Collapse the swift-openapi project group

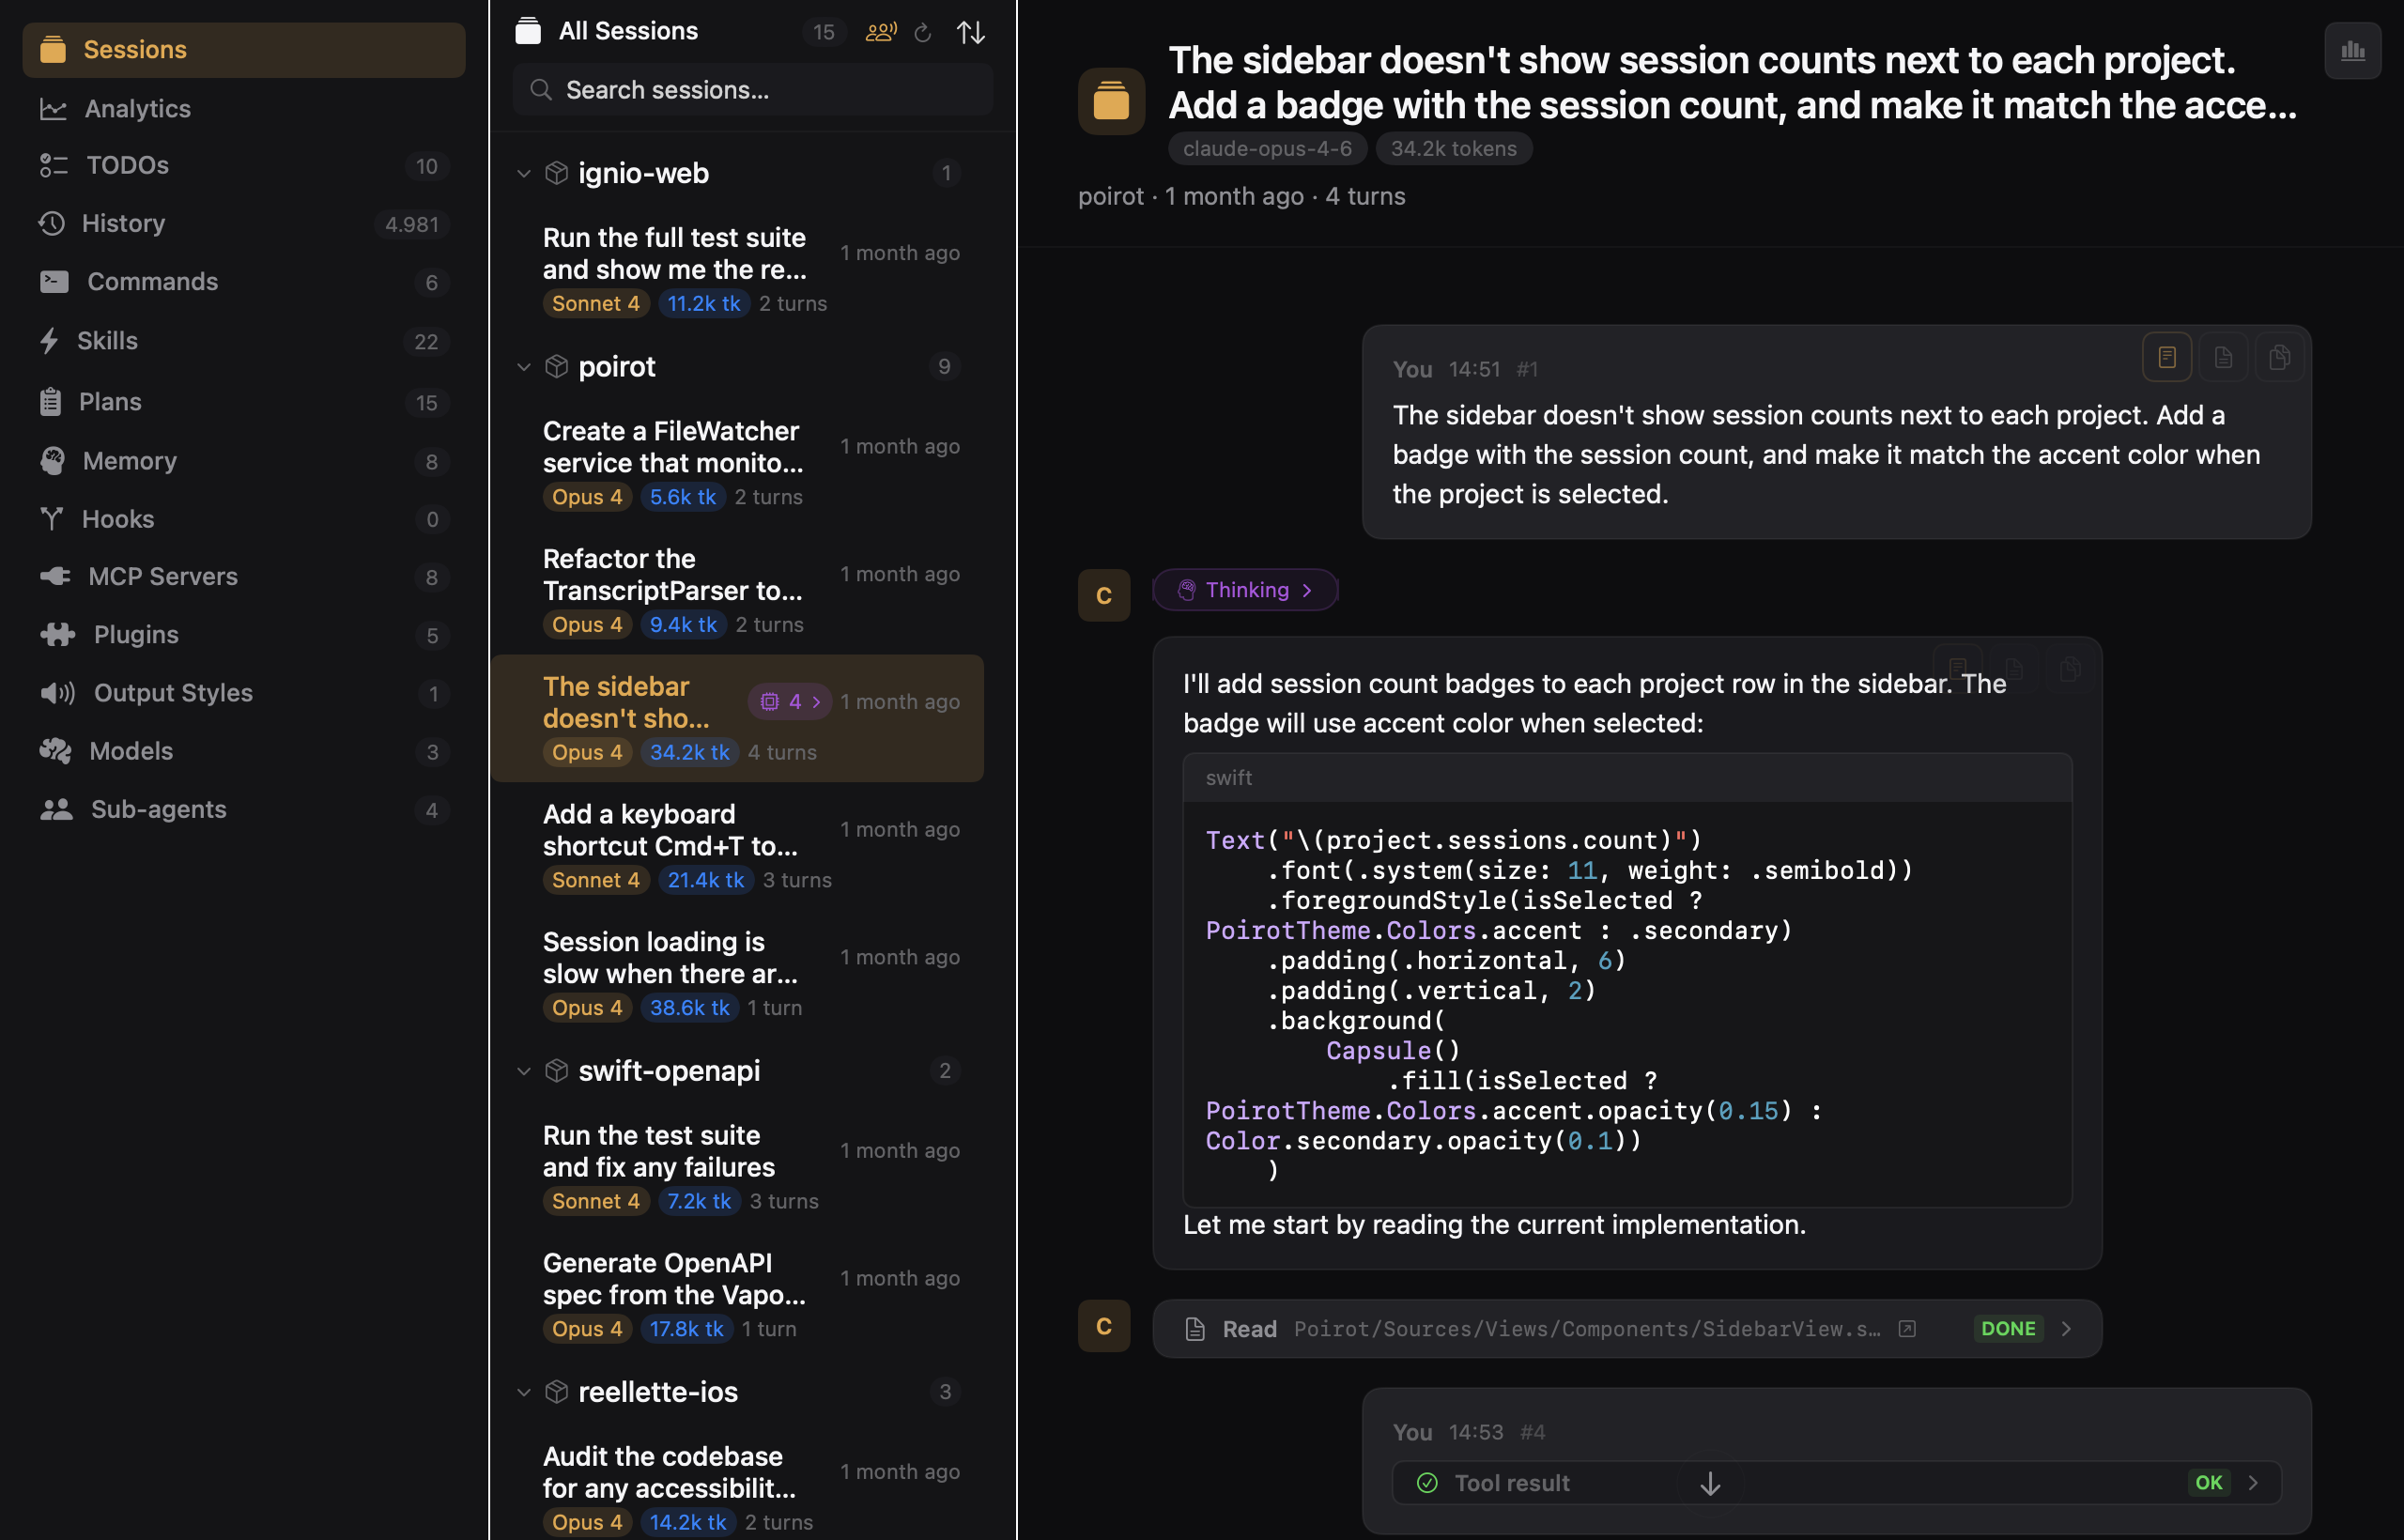tap(523, 1071)
